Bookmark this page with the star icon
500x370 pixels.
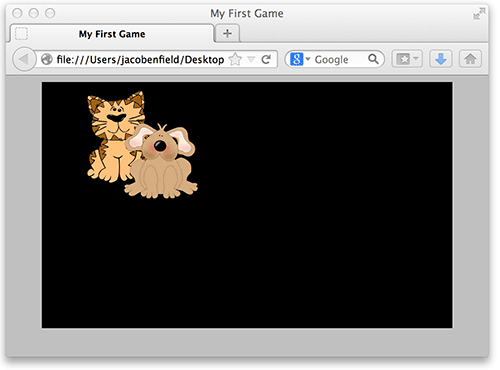(235, 59)
